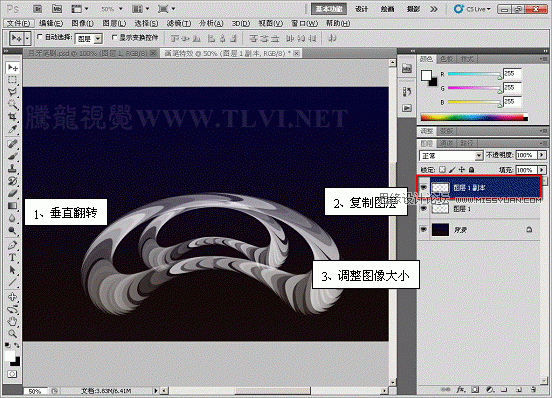Screen dimensions: 552x398
Task: Launch Adobe Bridge from the top bar
Action: (x=38, y=9)
